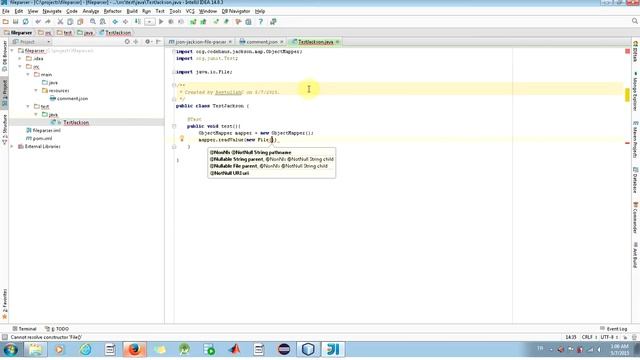Open the run configuration dropdown
The image size is (640, 360).
150,22
